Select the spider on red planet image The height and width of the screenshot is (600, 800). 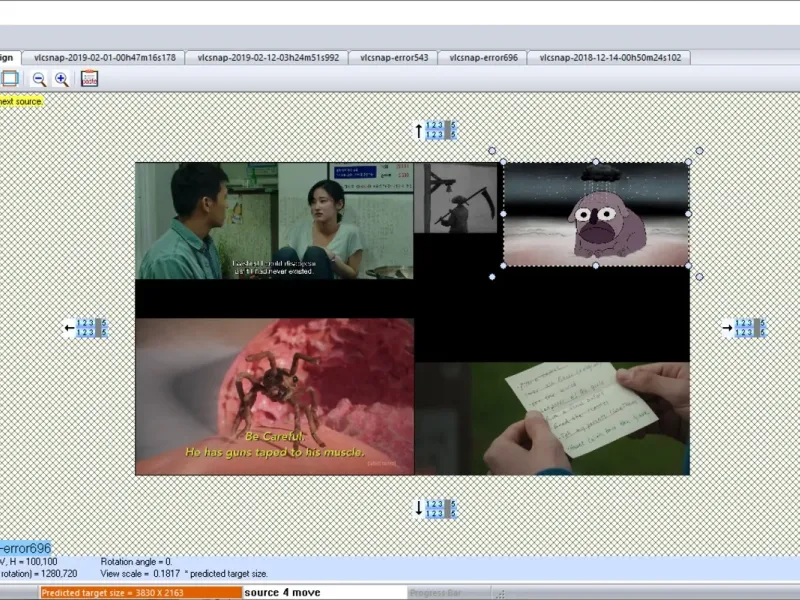click(x=274, y=396)
